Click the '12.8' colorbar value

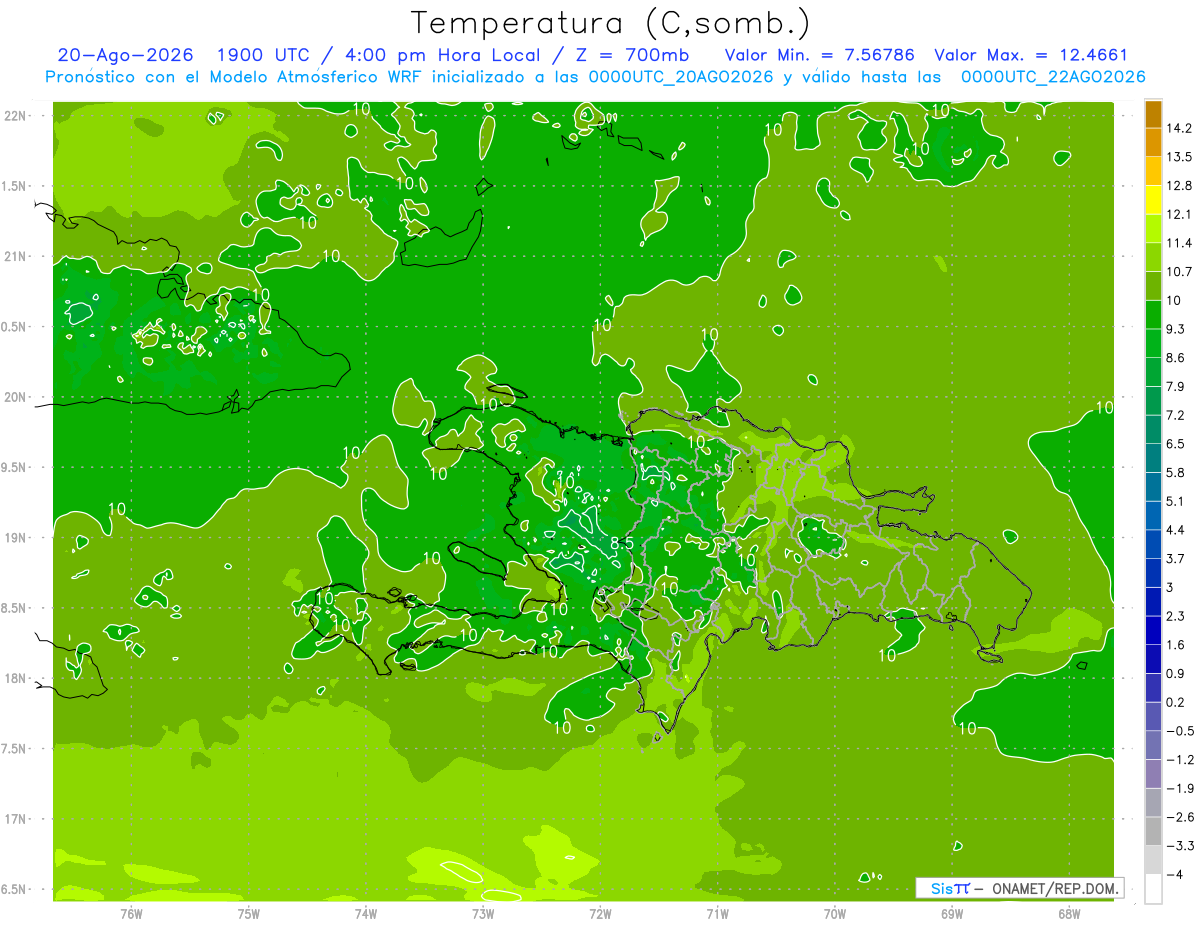tap(1179, 185)
